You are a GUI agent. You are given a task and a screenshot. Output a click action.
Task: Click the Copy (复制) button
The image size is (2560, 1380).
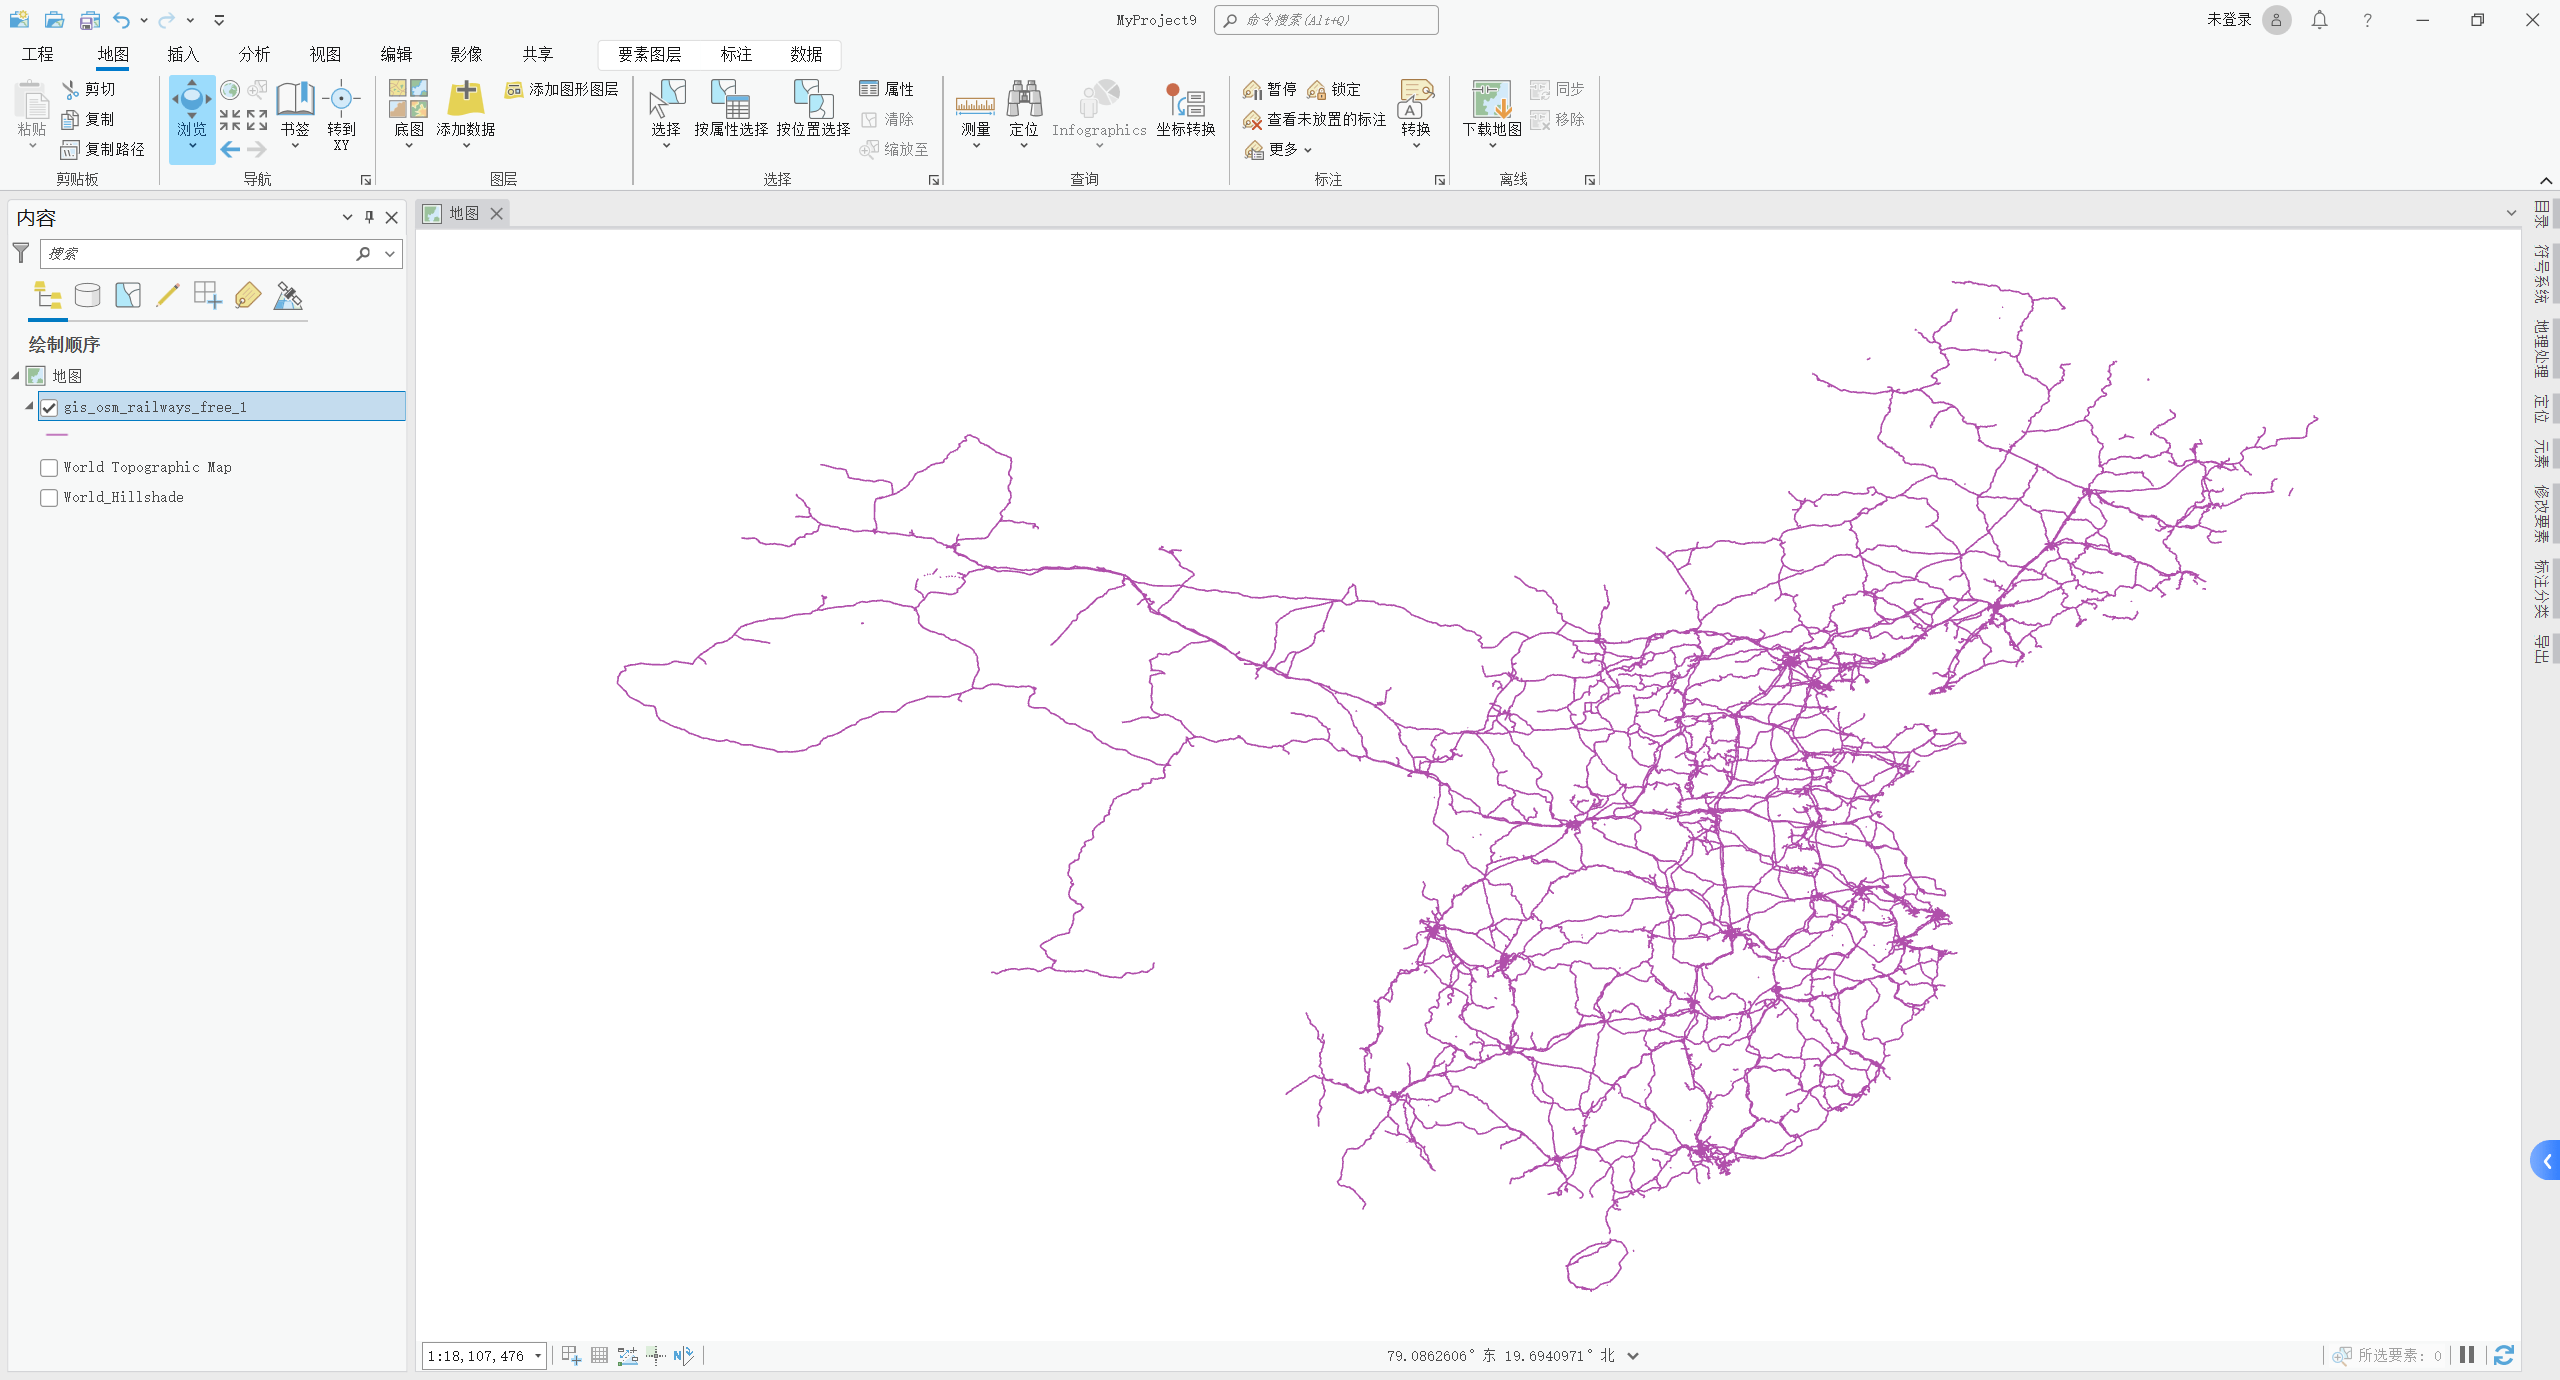tap(88, 119)
